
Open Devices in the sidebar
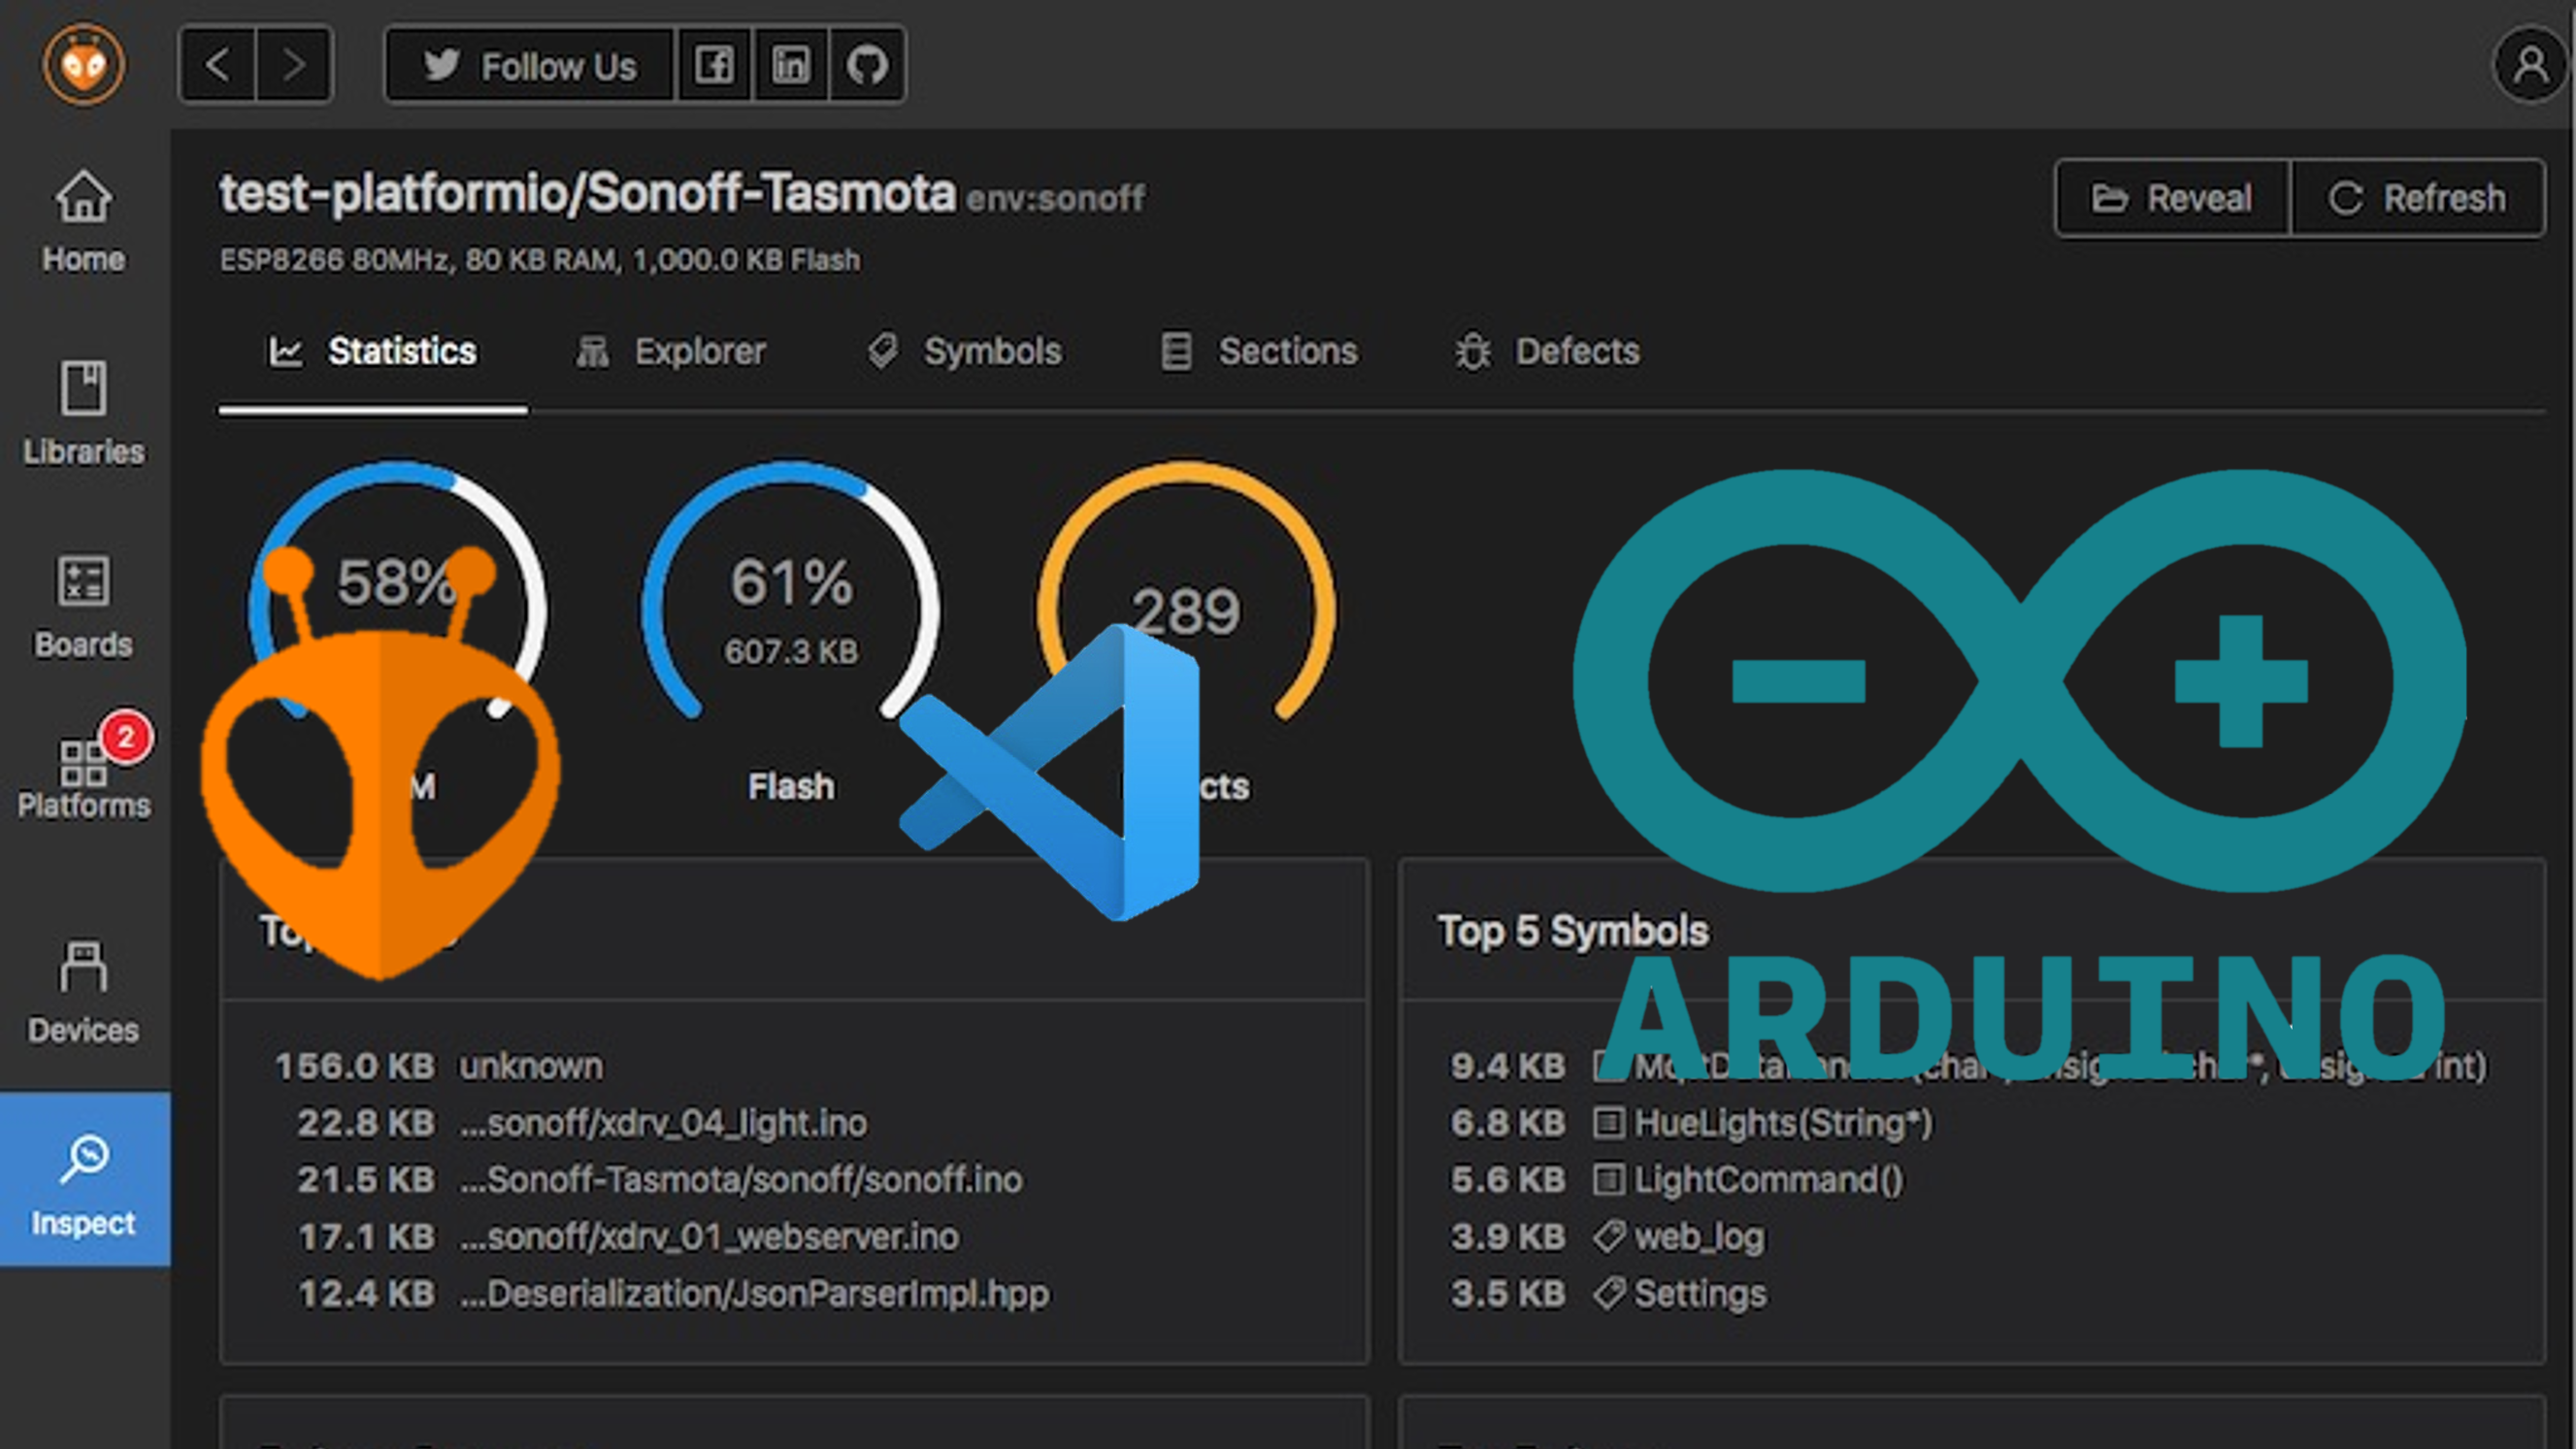tap(84, 992)
